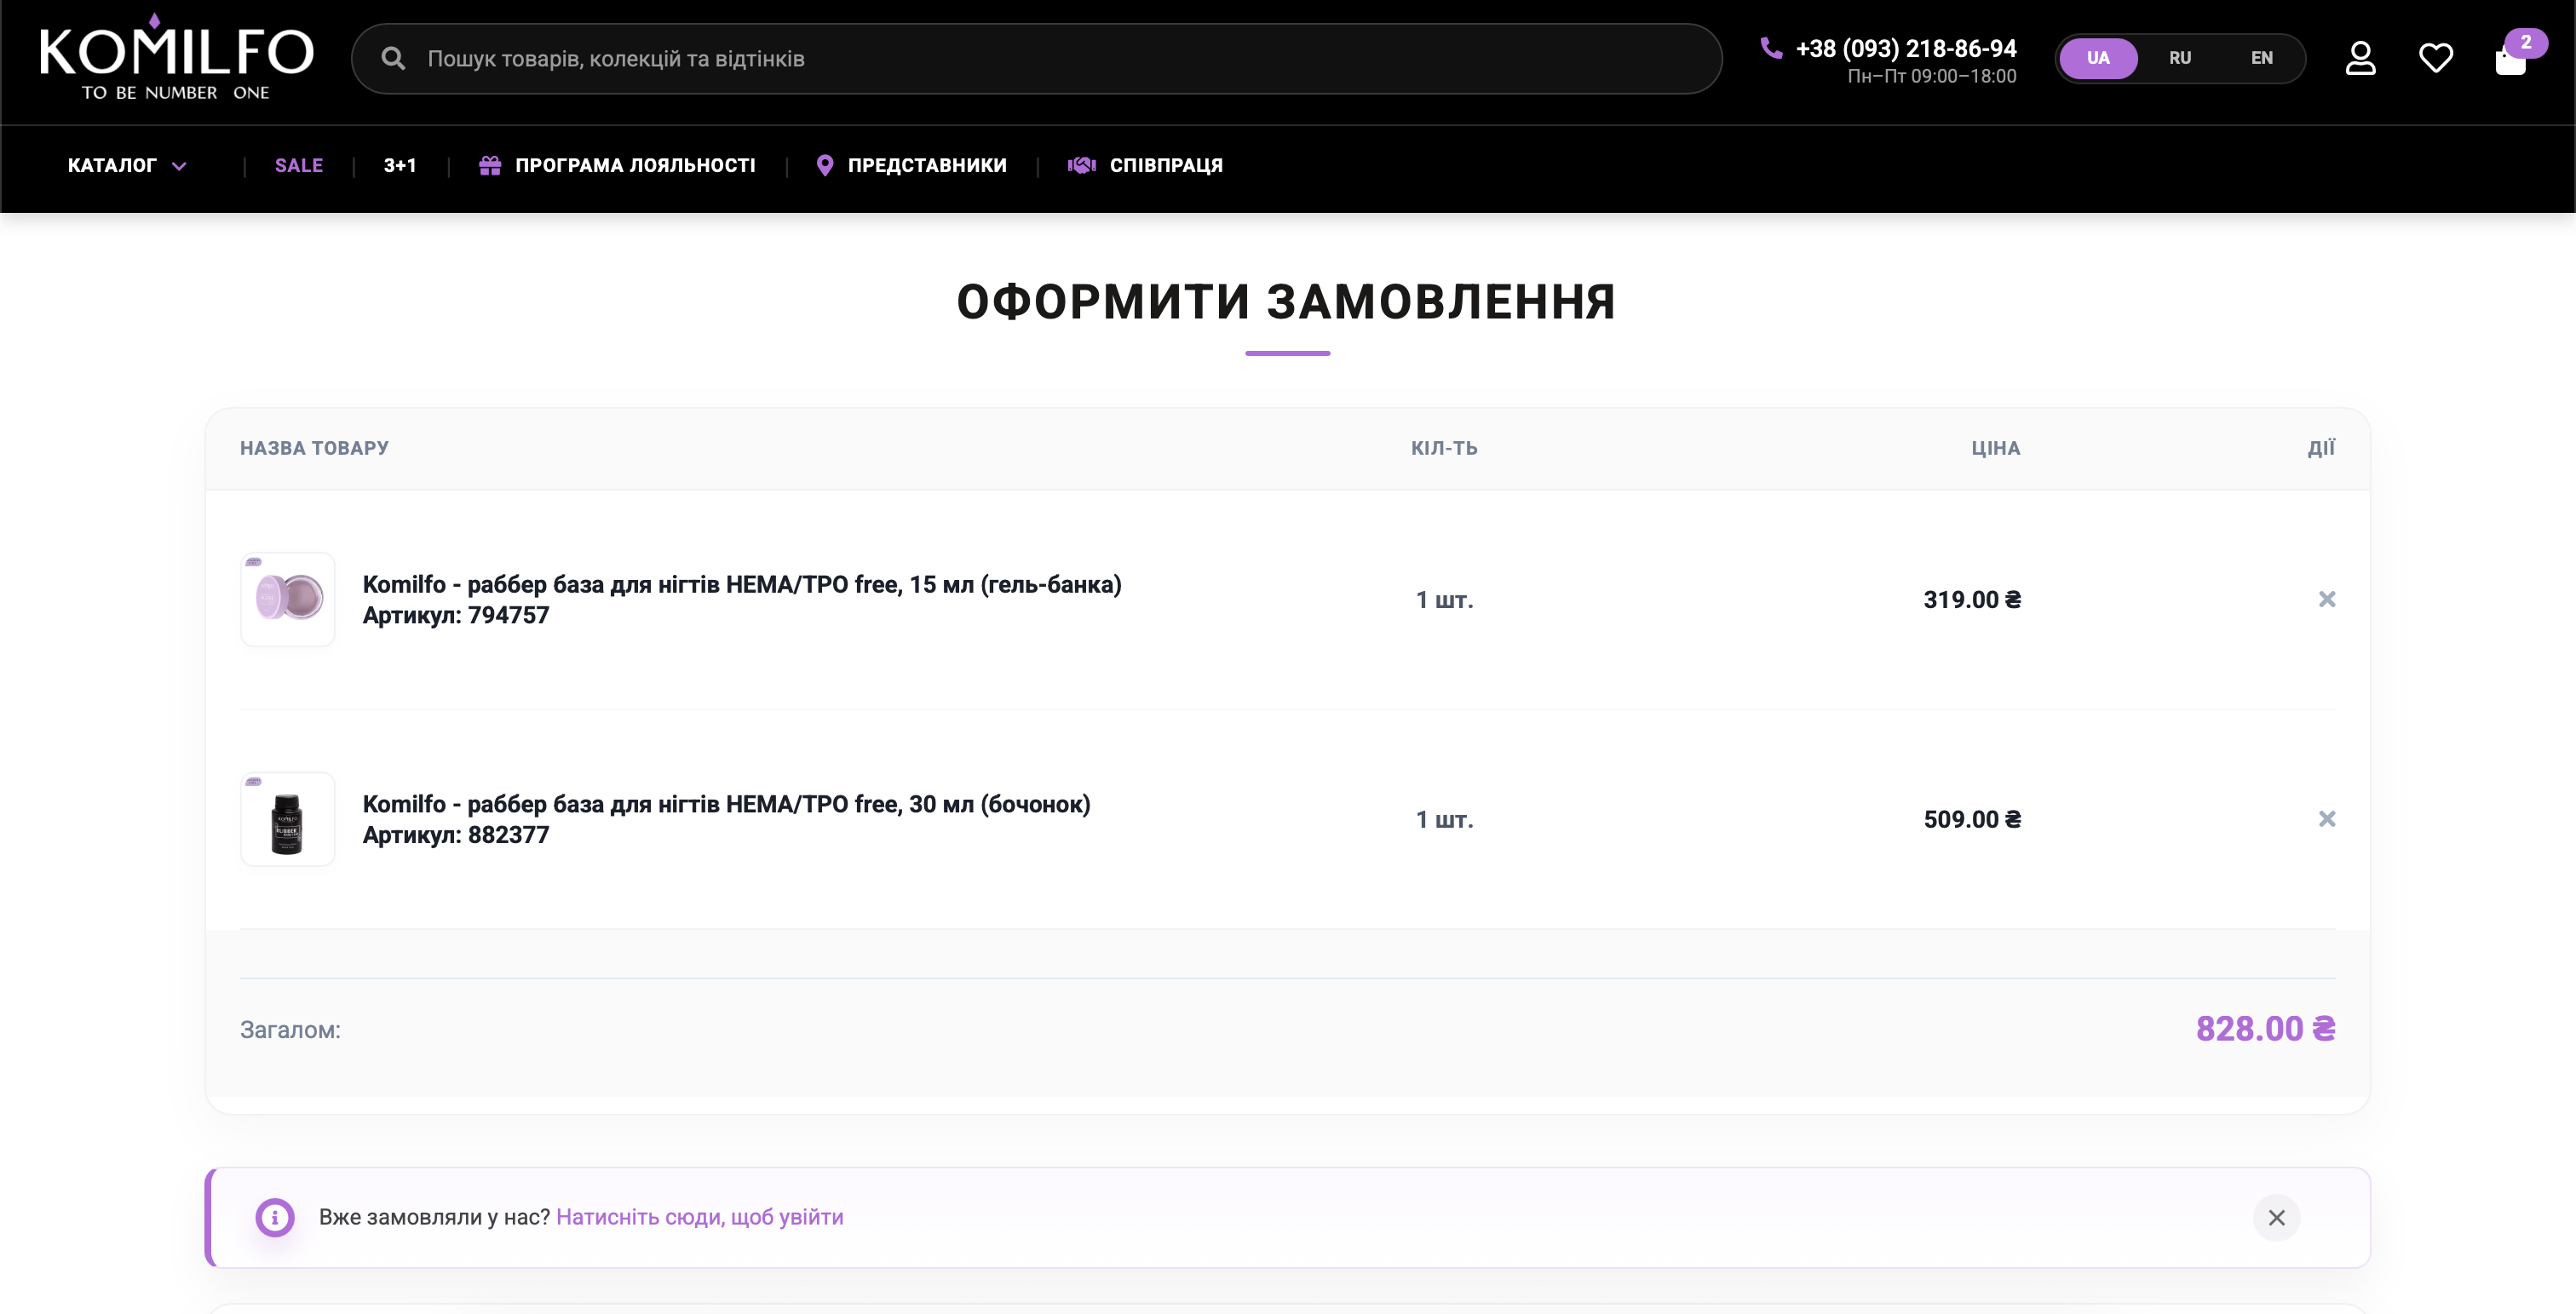The height and width of the screenshot is (1314, 2576).
Task: Click the price 319.00 ₴
Action: pyautogui.click(x=1972, y=599)
